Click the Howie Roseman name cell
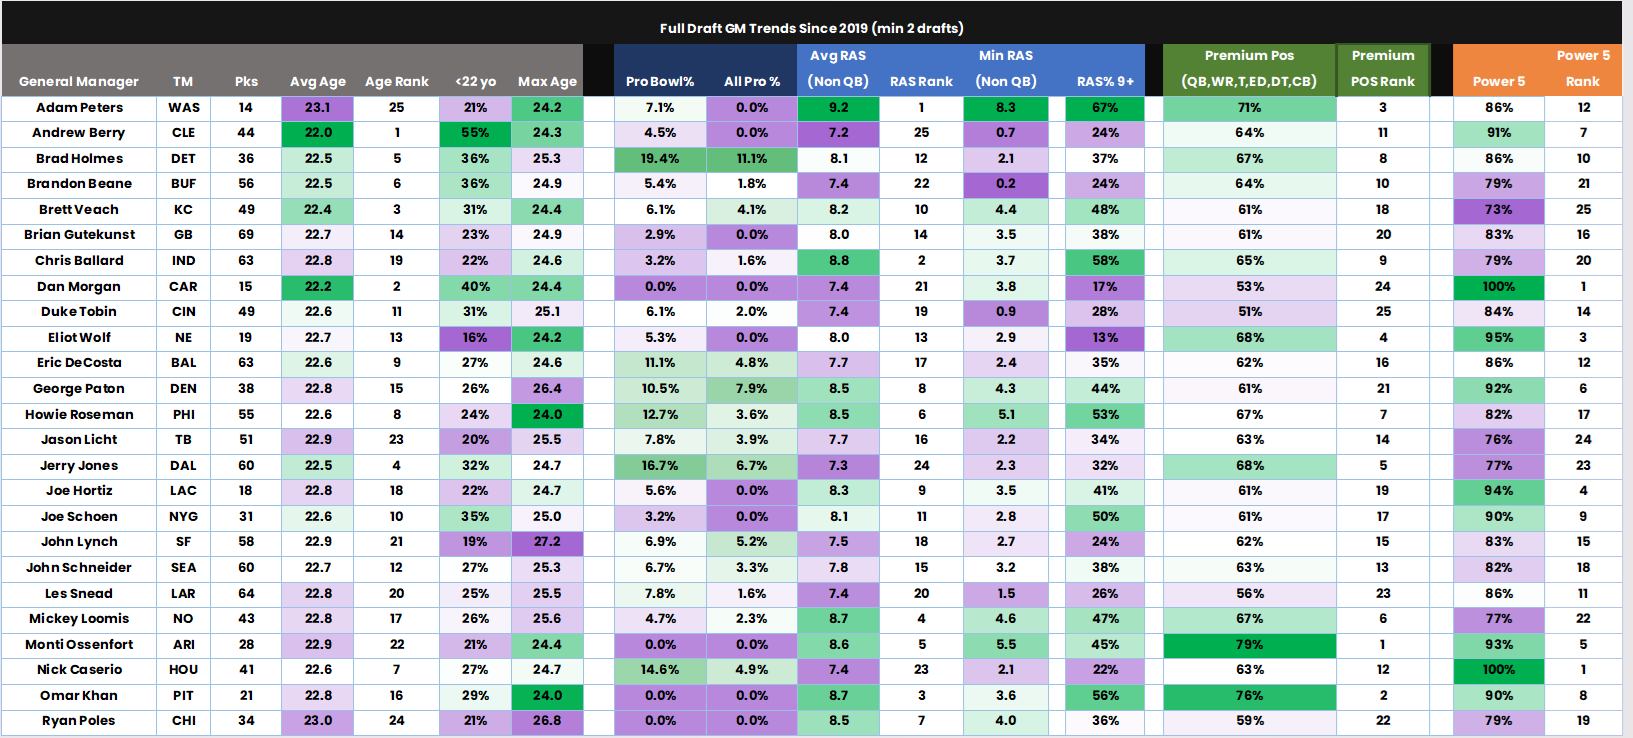The width and height of the screenshot is (1633, 738). (x=79, y=414)
